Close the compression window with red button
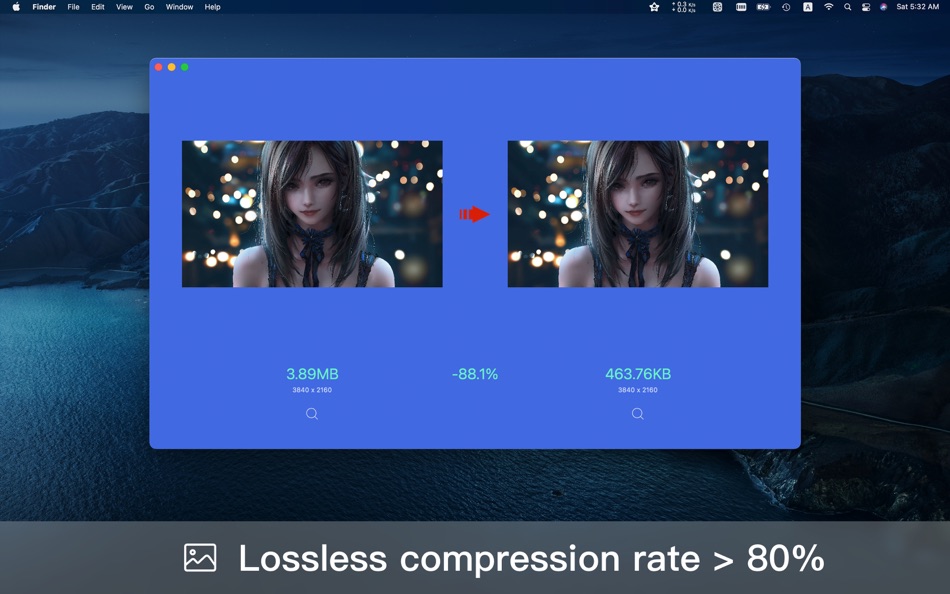The height and width of the screenshot is (594, 950). (159, 67)
